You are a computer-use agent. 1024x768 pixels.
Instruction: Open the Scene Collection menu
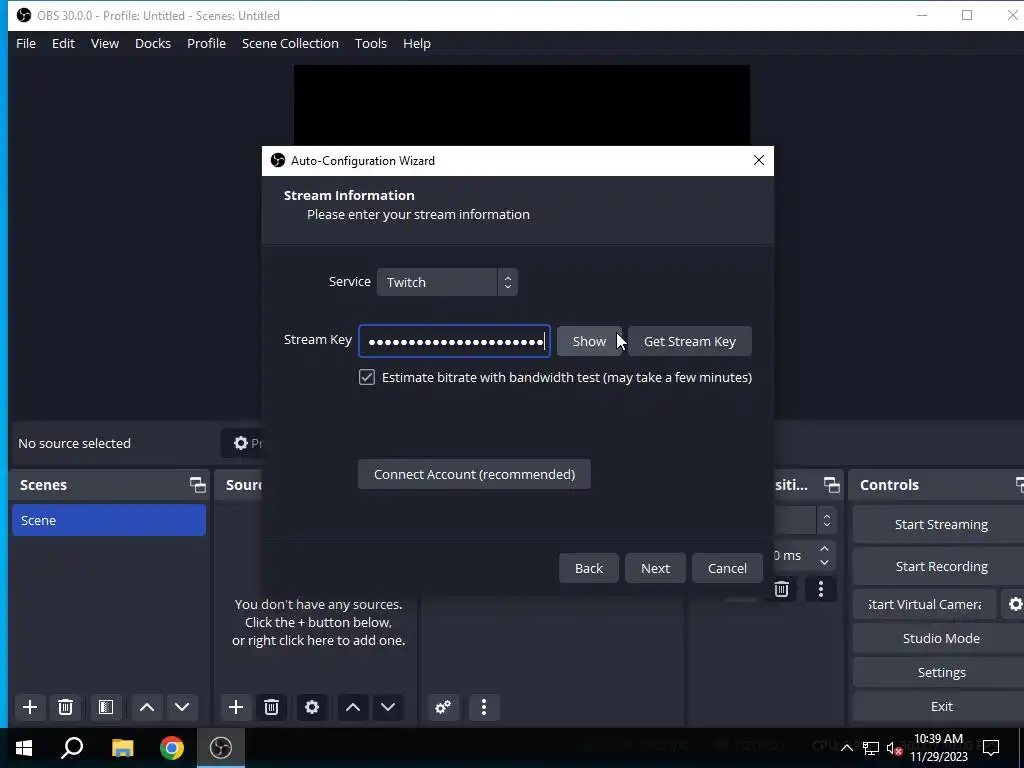[x=290, y=43]
